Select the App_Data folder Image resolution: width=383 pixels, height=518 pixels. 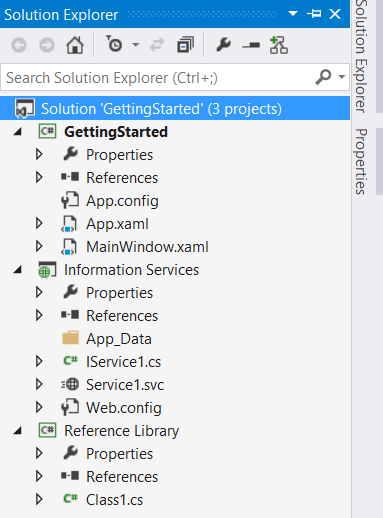point(119,339)
